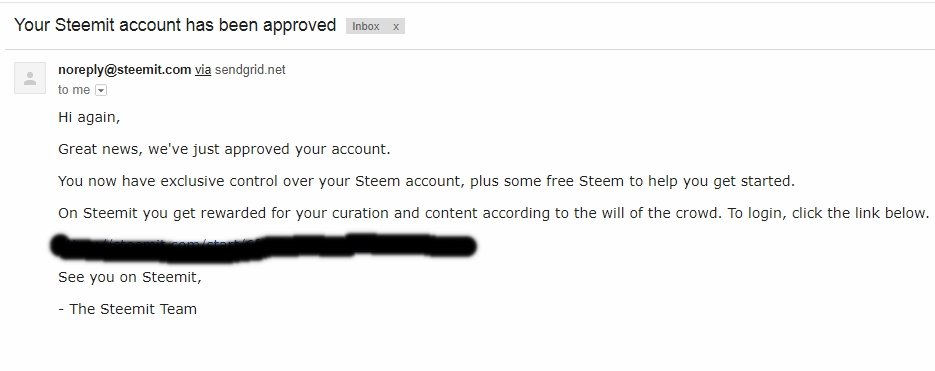Viewport: 935px width, 371px height.
Task: Click the sendgrid.net sender domain text
Action: 250,70
